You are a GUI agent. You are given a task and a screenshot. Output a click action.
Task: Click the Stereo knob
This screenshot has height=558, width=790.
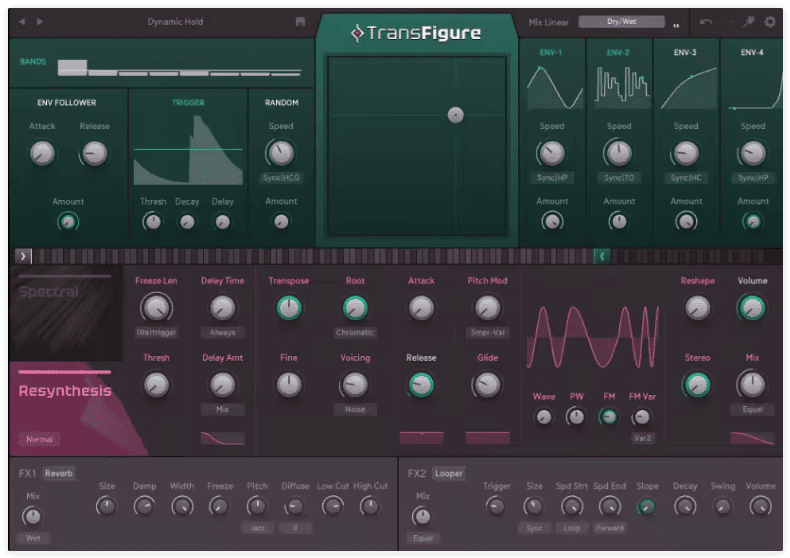(697, 385)
